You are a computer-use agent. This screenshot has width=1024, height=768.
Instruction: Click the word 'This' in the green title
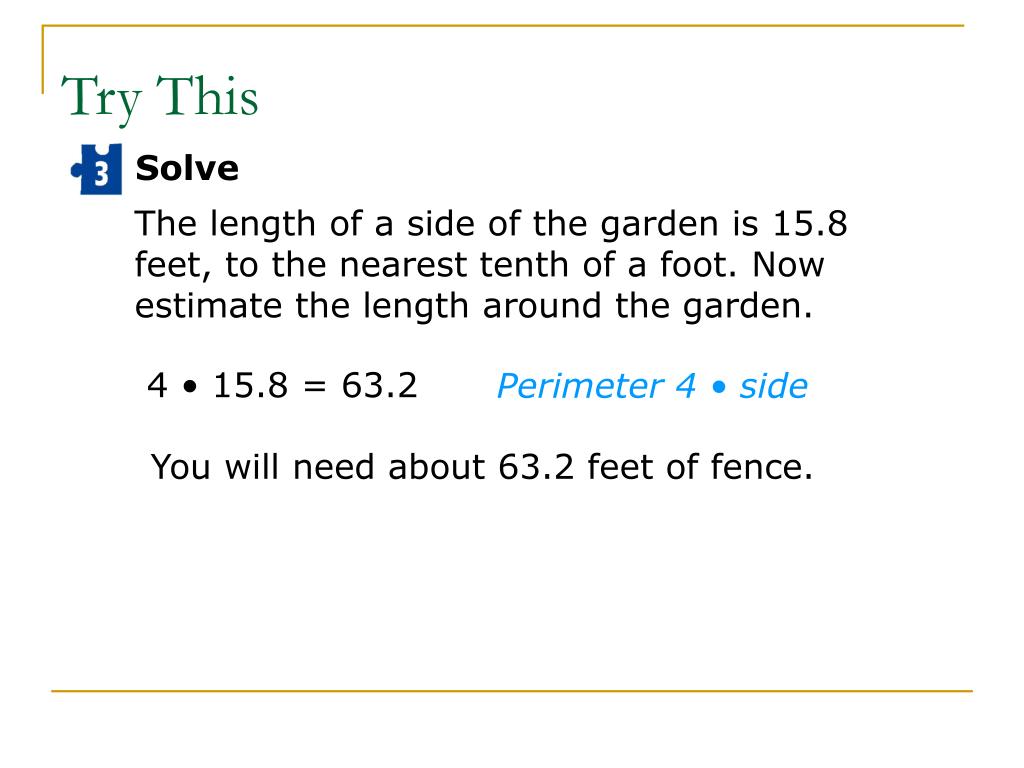pyautogui.click(x=208, y=96)
